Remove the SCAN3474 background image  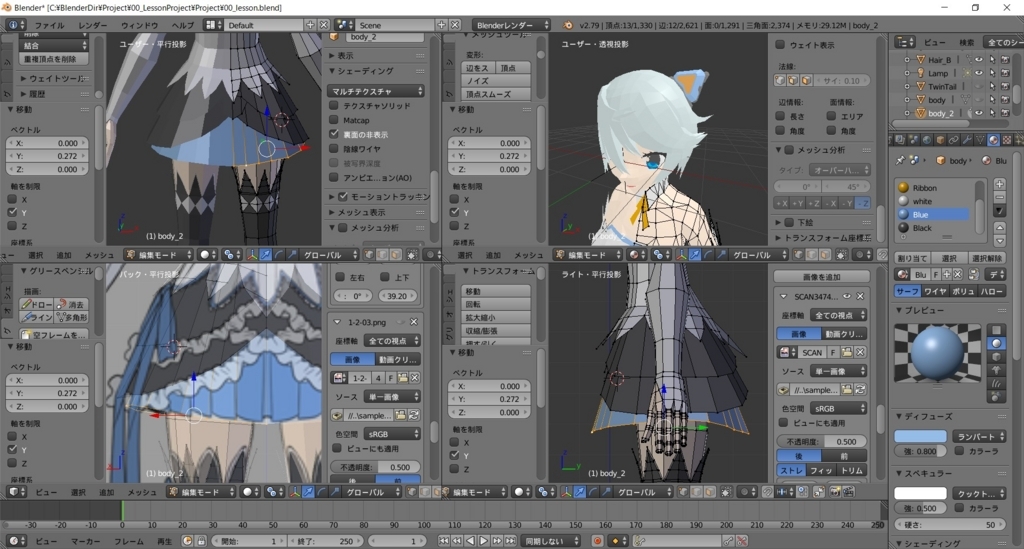860,296
